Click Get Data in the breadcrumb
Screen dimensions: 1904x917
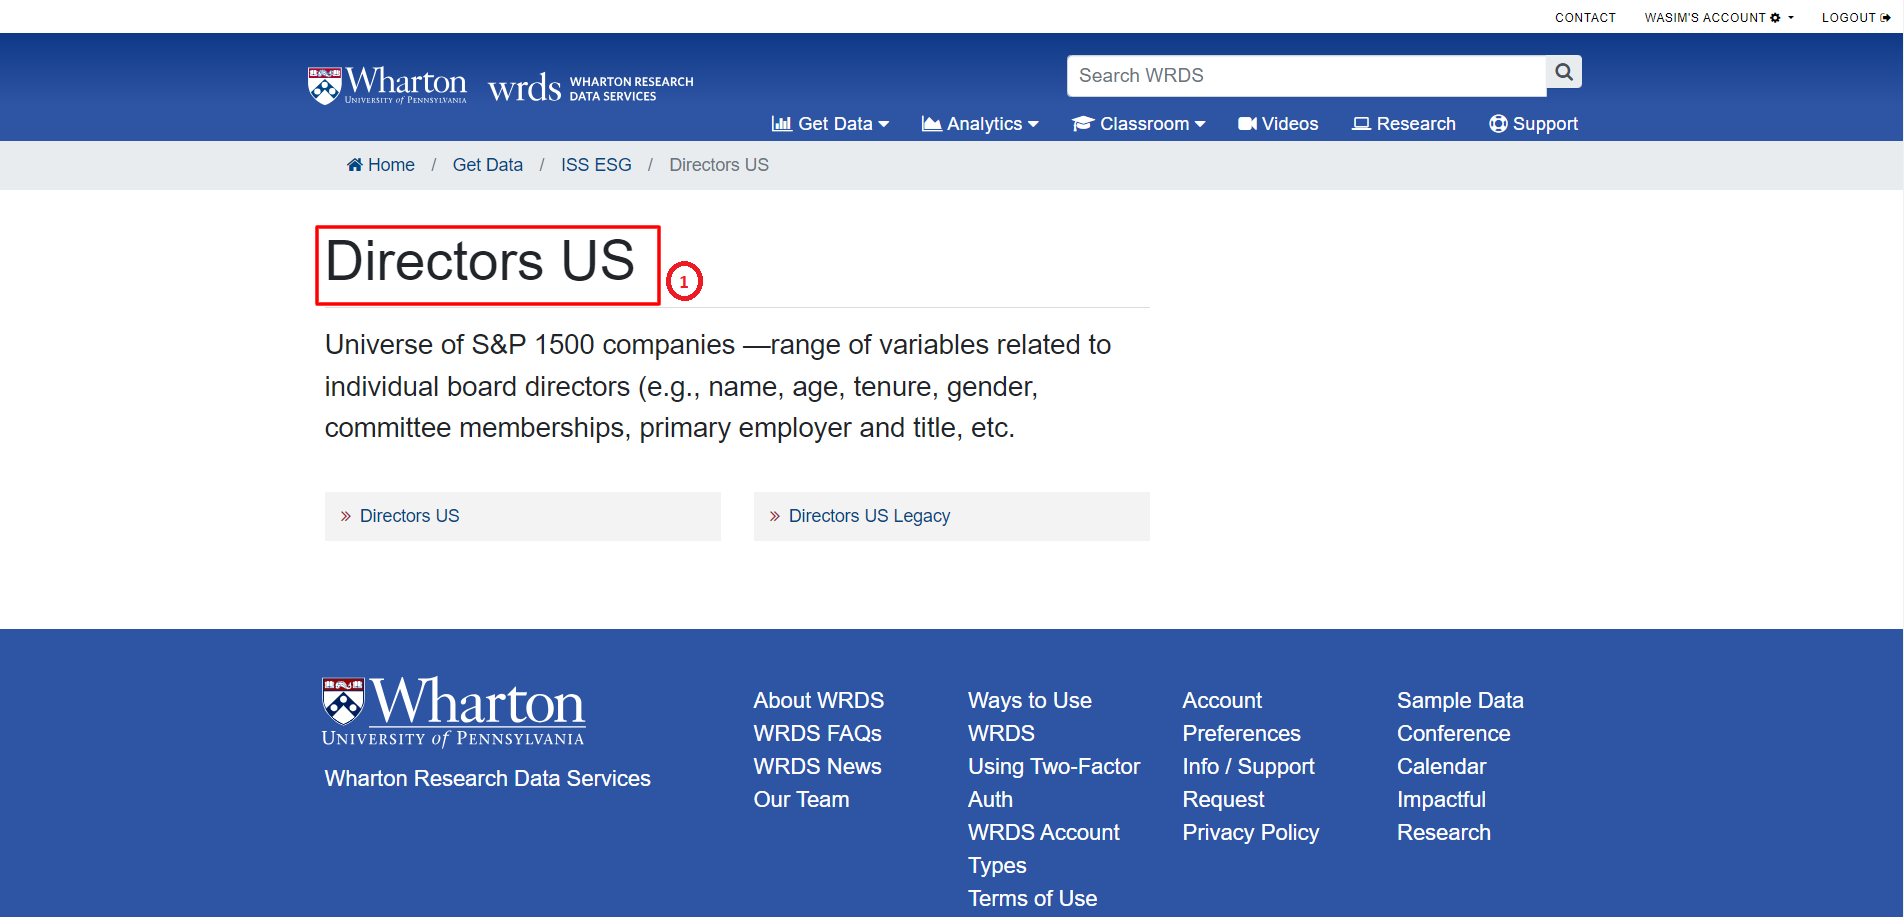488,165
